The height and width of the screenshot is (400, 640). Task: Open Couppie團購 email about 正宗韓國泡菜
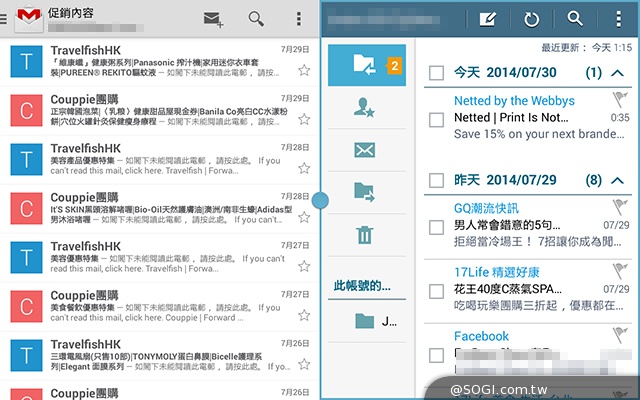tap(159, 111)
